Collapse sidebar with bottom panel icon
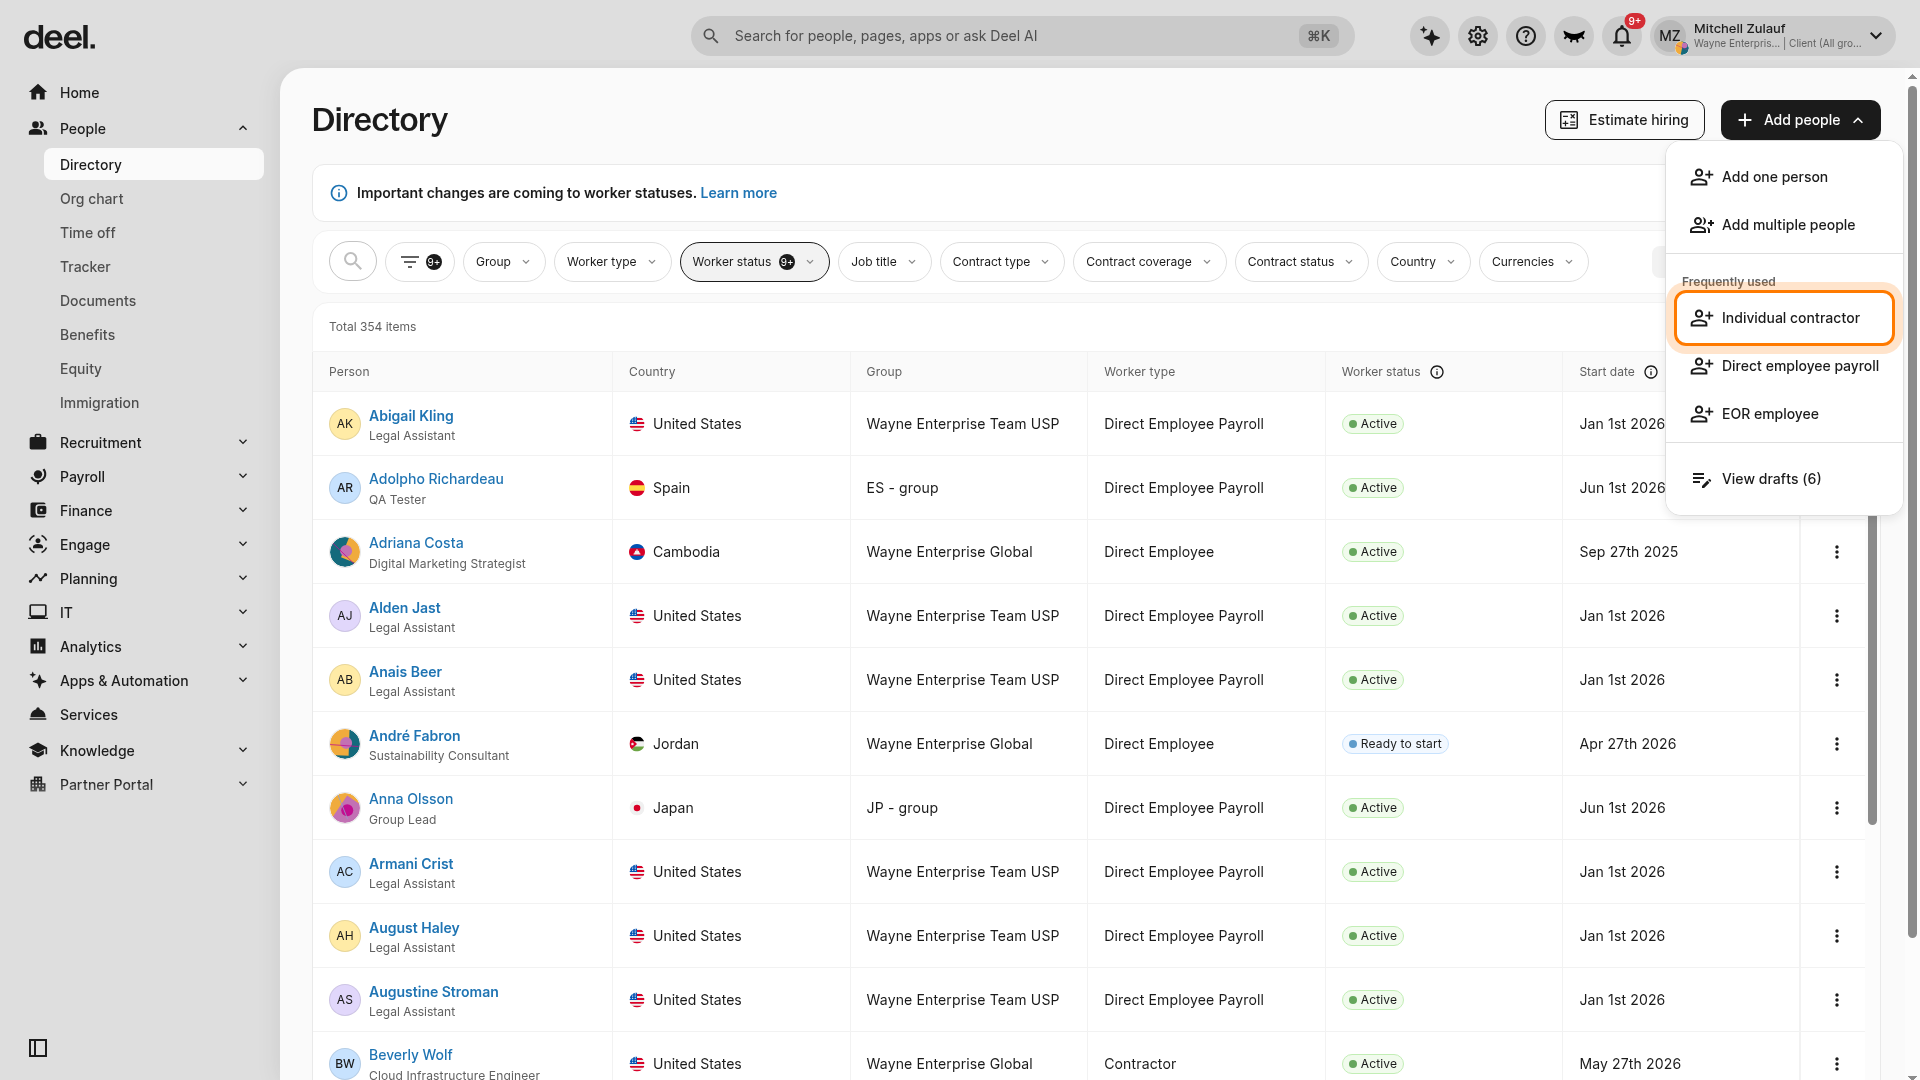Screen dimensions: 1920x1080 click(38, 1048)
